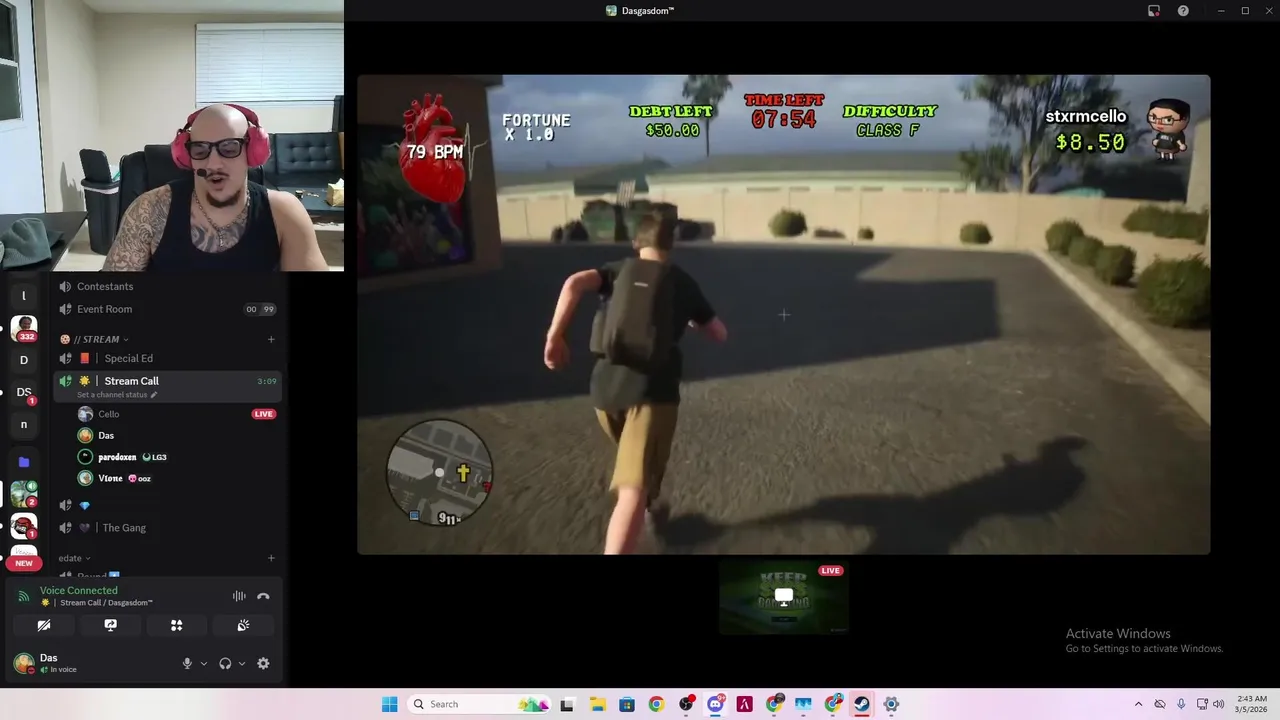The image size is (1280, 720).
Task: Join the Contestants voice channel
Action: [168, 287]
